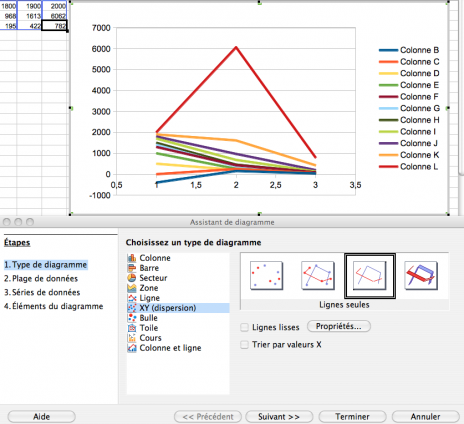Pick the Toile net chart icon

(x=132, y=328)
